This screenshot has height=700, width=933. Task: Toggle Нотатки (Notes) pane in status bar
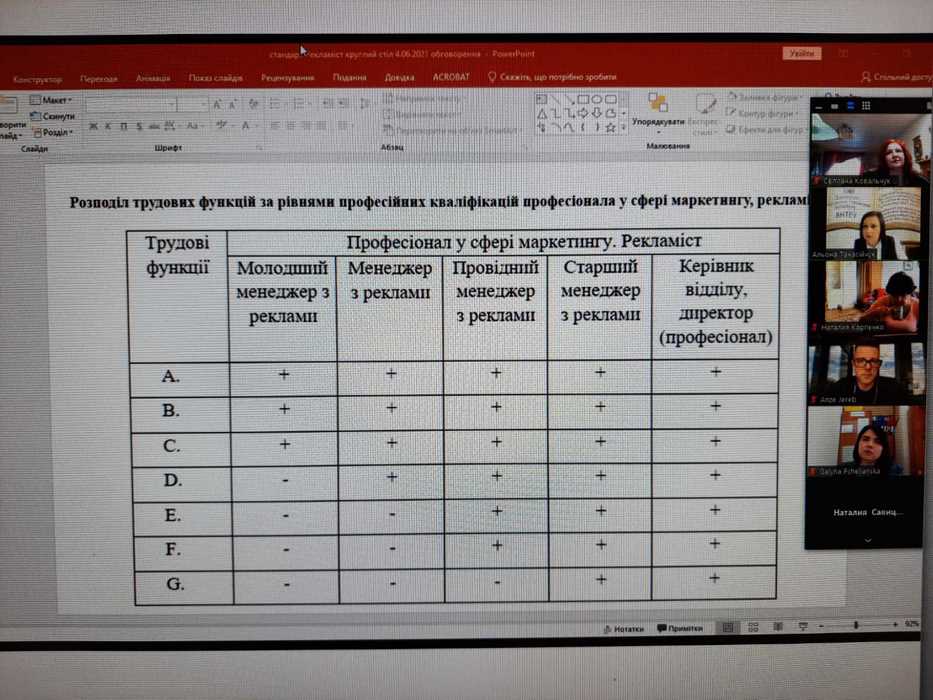point(623,628)
